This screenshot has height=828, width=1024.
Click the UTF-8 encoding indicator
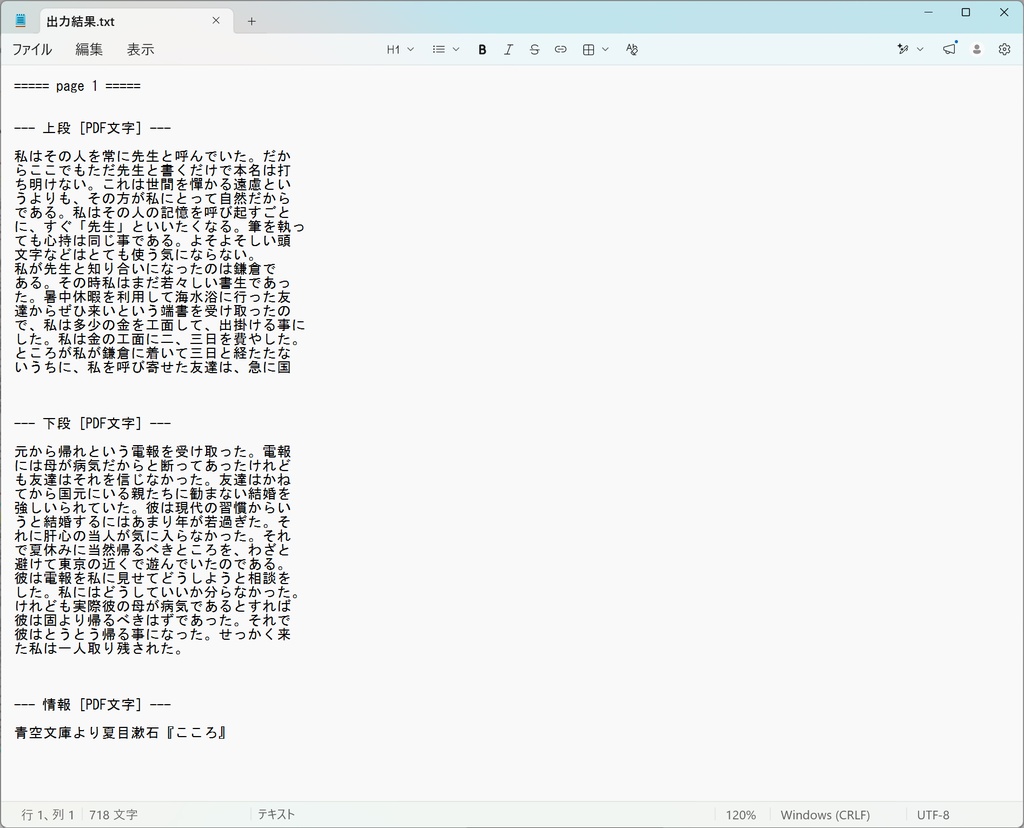933,815
